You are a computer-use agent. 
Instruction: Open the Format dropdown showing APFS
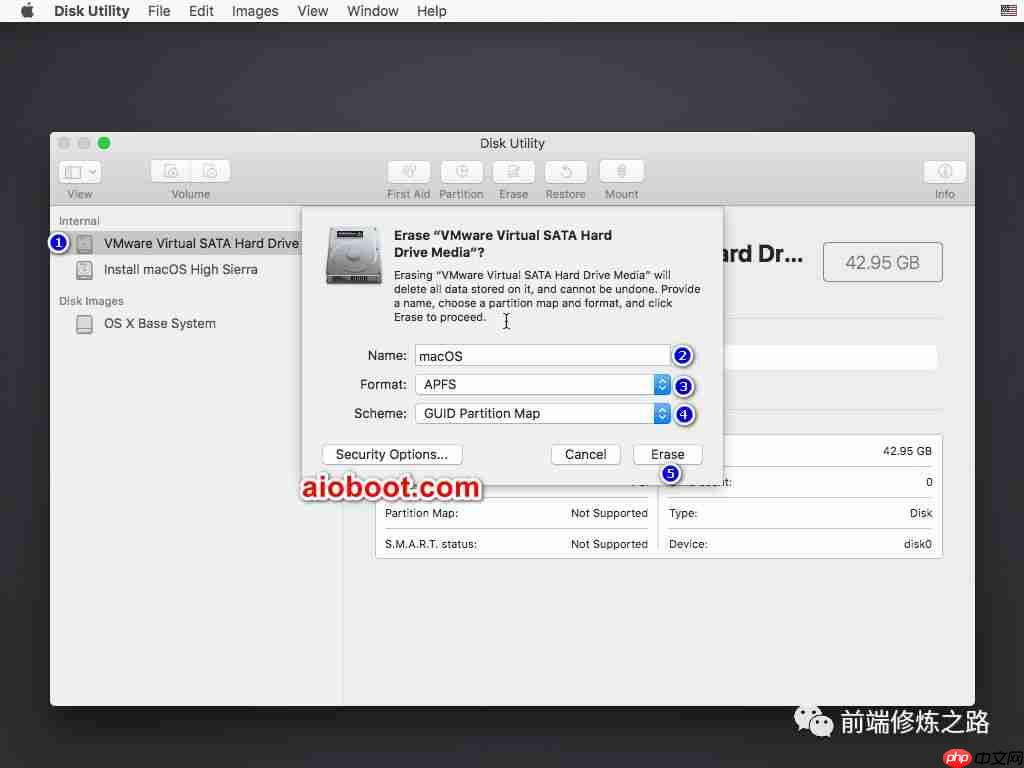pyautogui.click(x=542, y=385)
